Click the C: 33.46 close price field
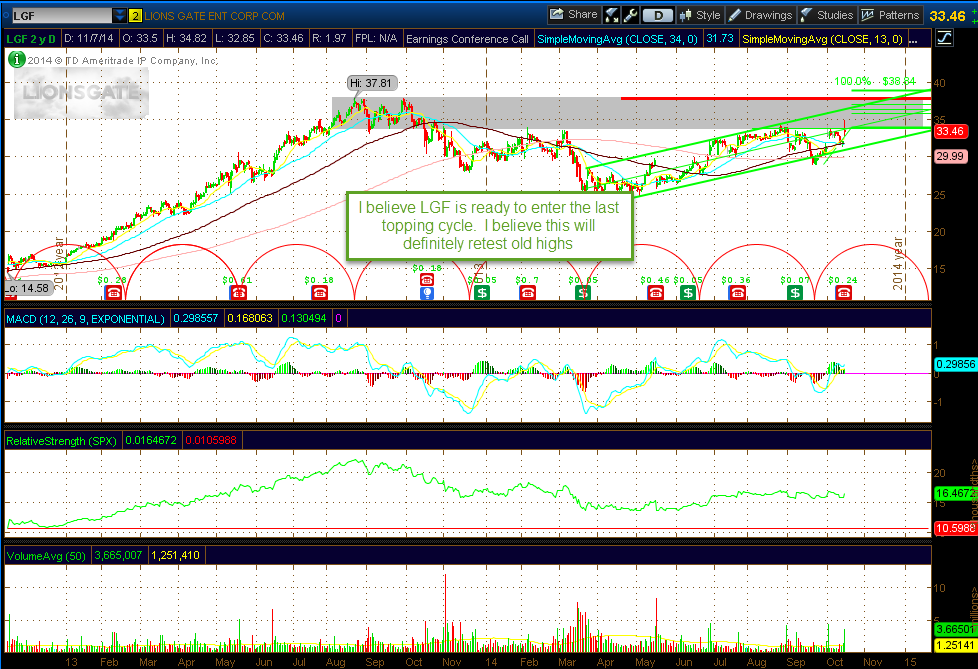The image size is (978, 669). tap(283, 39)
